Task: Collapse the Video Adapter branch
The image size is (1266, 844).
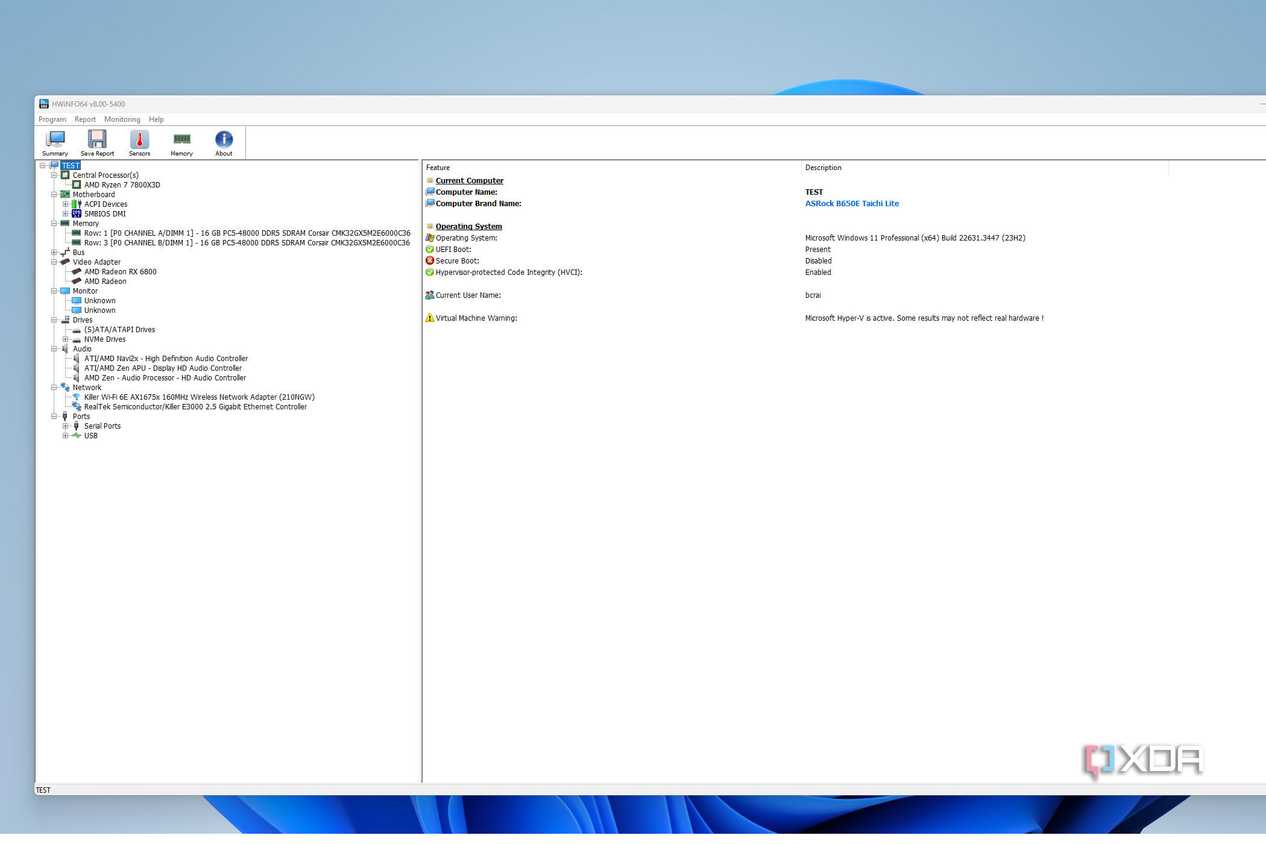Action: point(54,262)
